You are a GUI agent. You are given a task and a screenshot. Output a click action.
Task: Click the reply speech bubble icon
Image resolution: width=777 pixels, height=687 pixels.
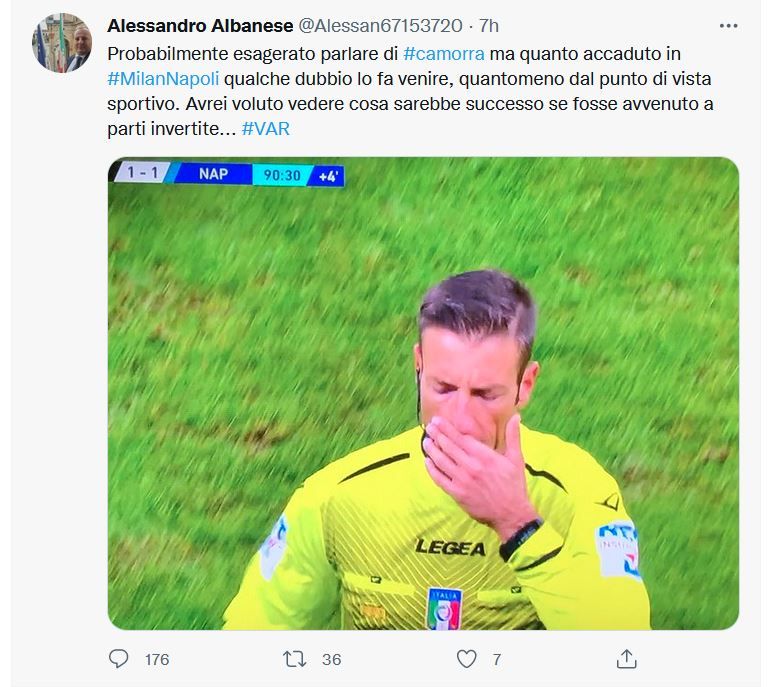click(118, 659)
